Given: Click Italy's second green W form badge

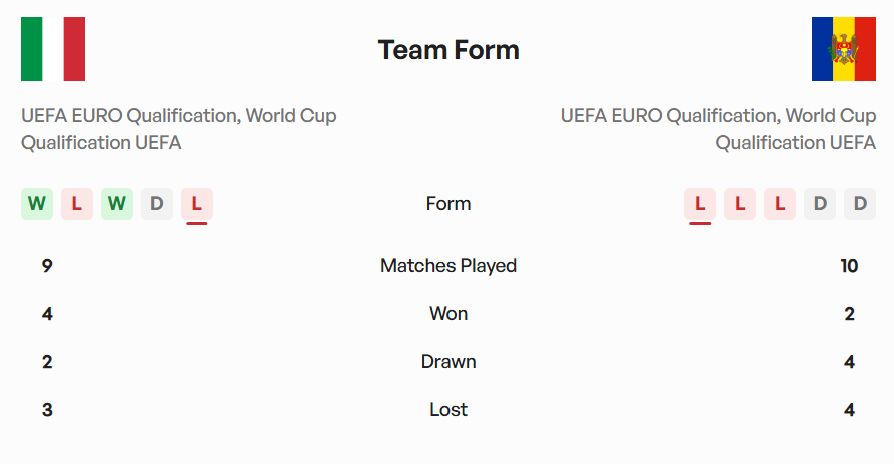Looking at the screenshot, I should pos(117,204).
